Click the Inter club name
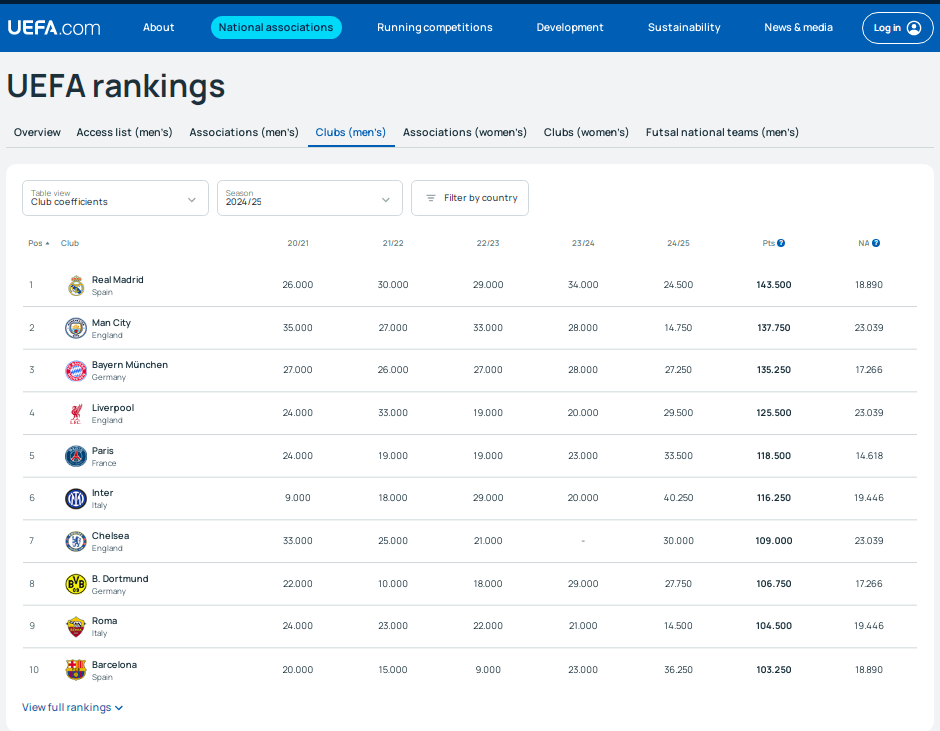Viewport: 940px width, 731px height. pos(103,493)
